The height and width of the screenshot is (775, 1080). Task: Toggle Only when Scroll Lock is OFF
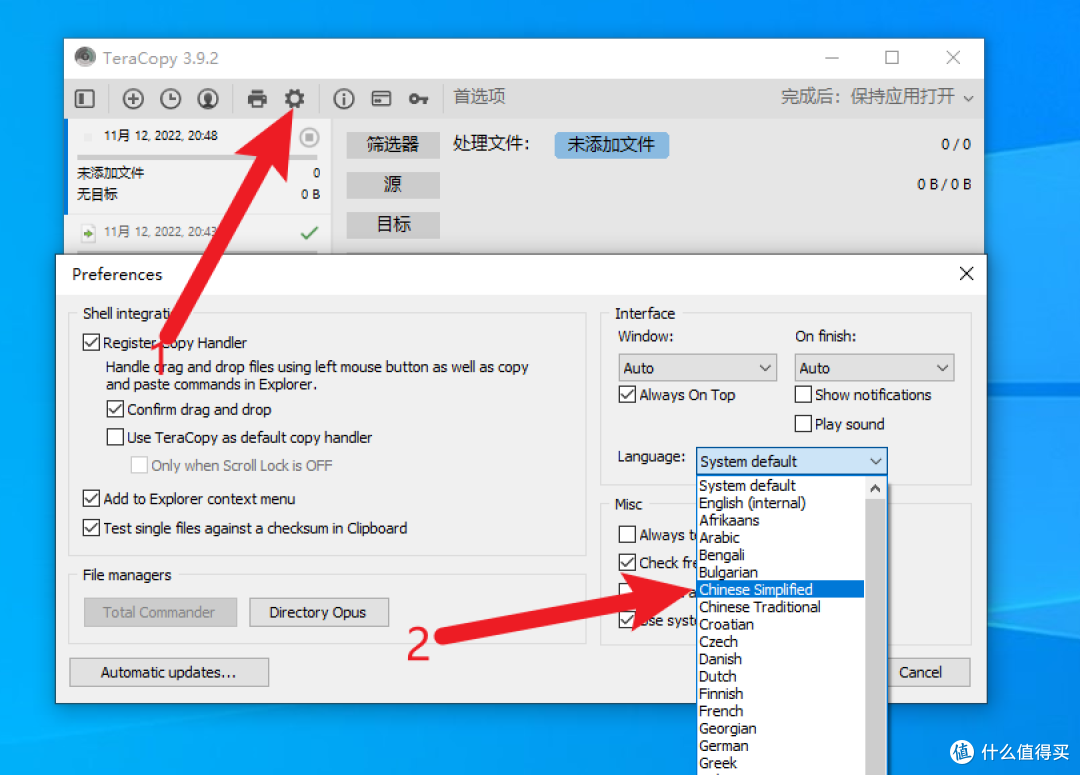(139, 466)
